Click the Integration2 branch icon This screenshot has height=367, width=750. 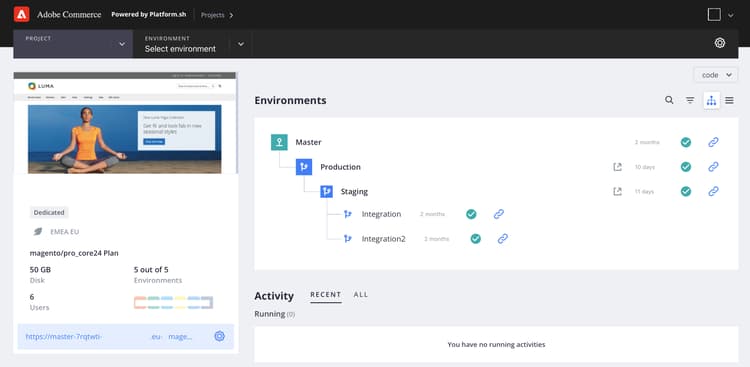coord(348,239)
